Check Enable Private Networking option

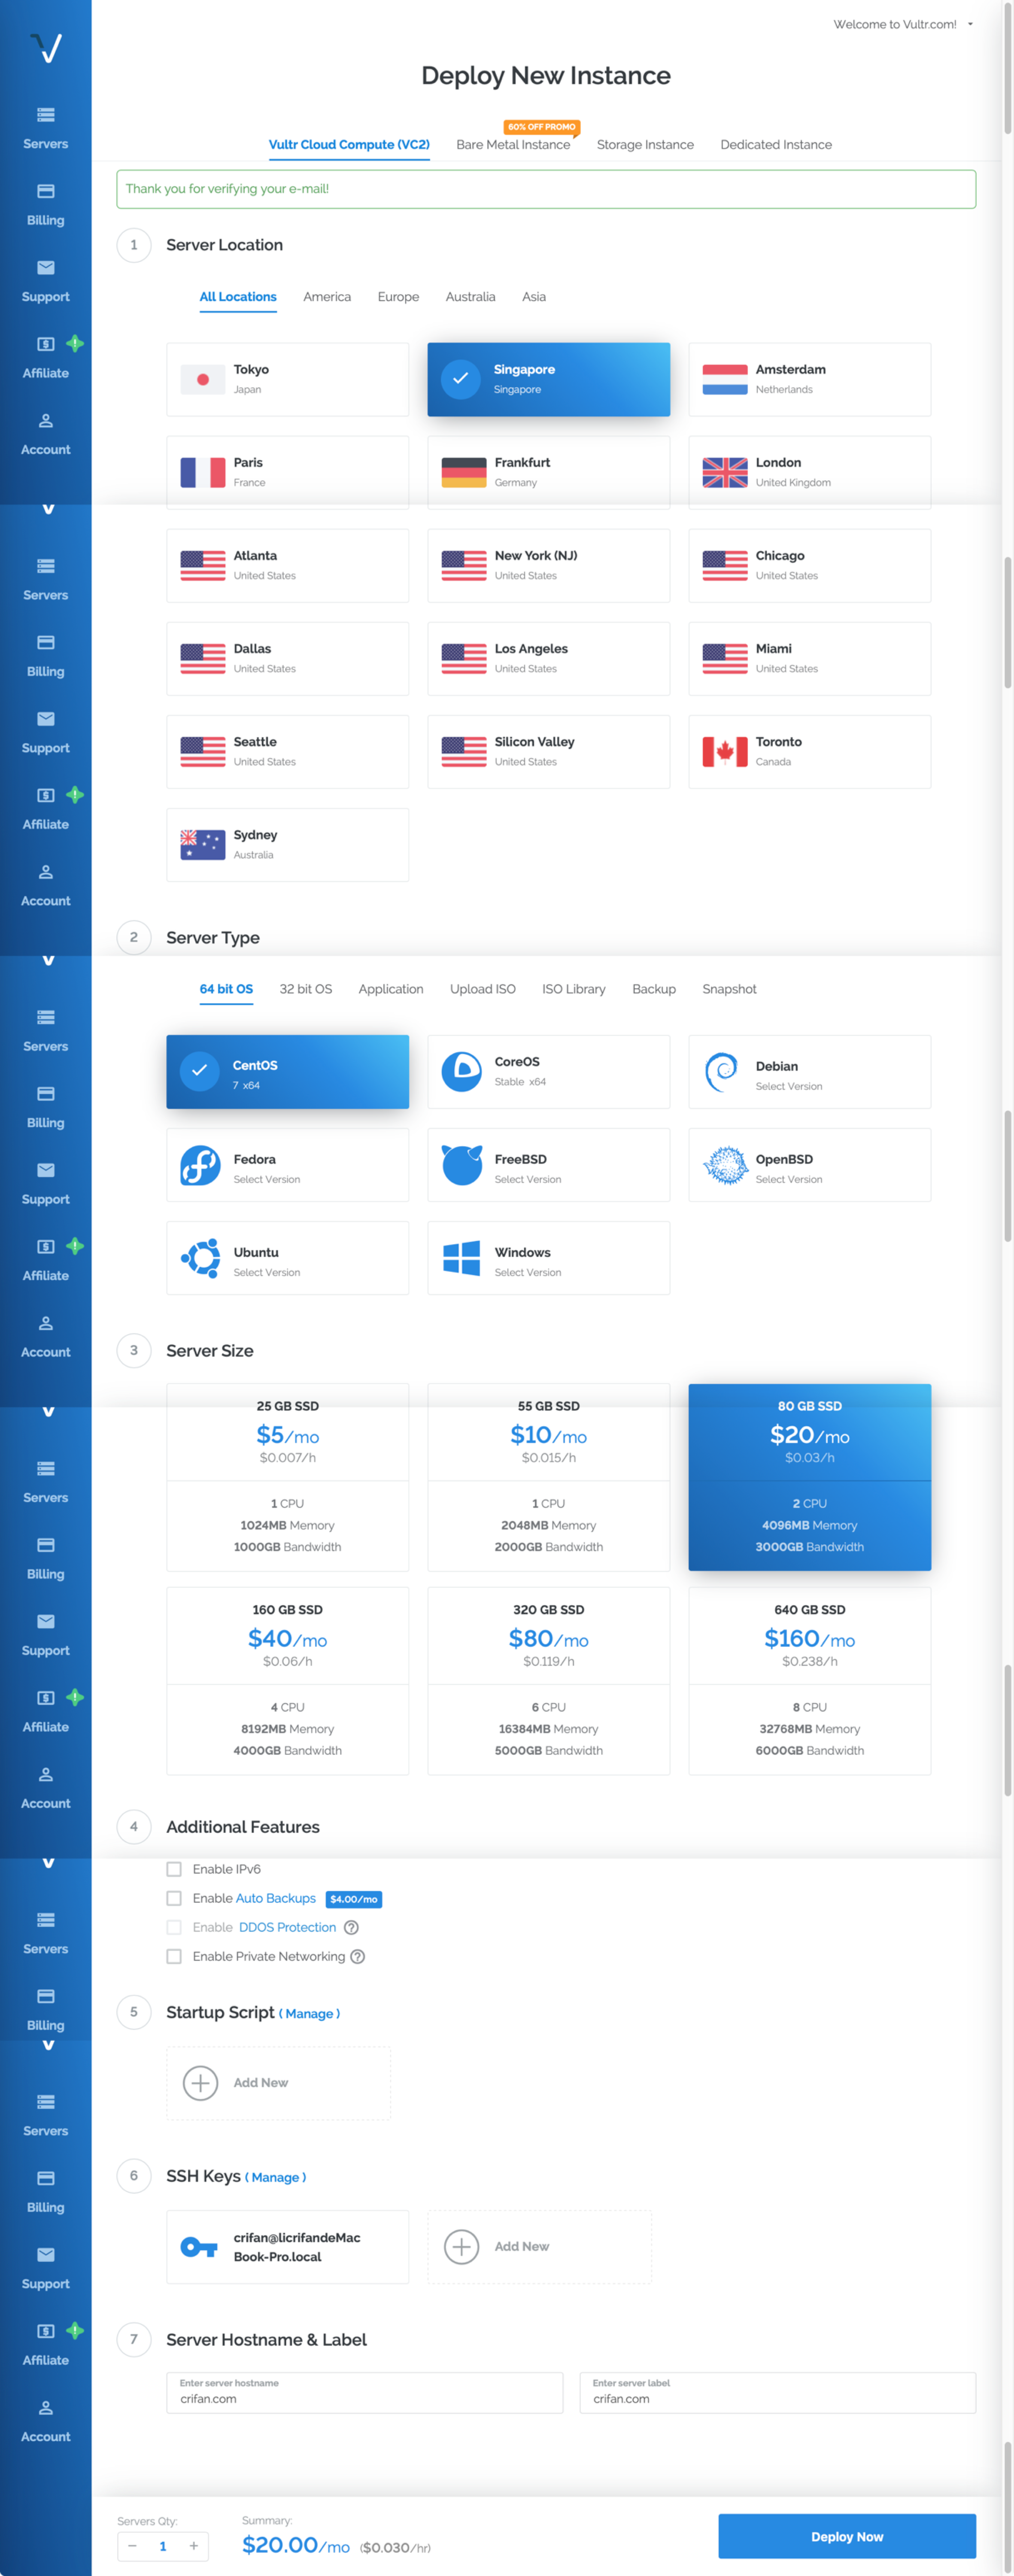coord(174,1956)
